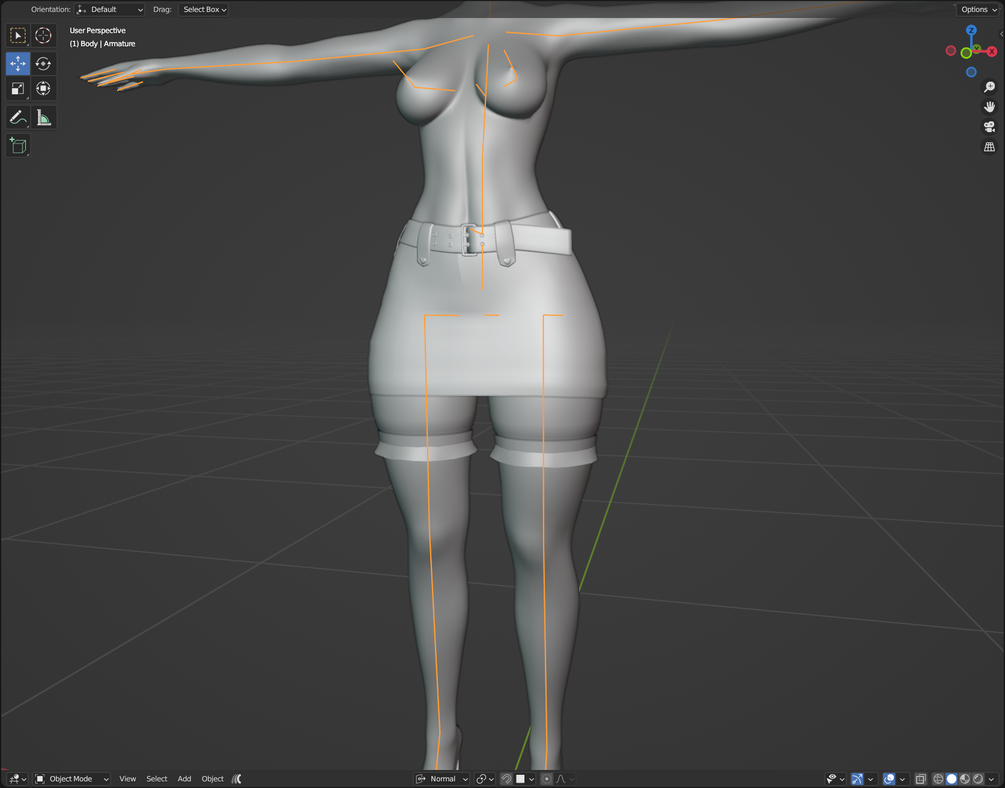
Task: Select material preview shading
Action: [965, 779]
